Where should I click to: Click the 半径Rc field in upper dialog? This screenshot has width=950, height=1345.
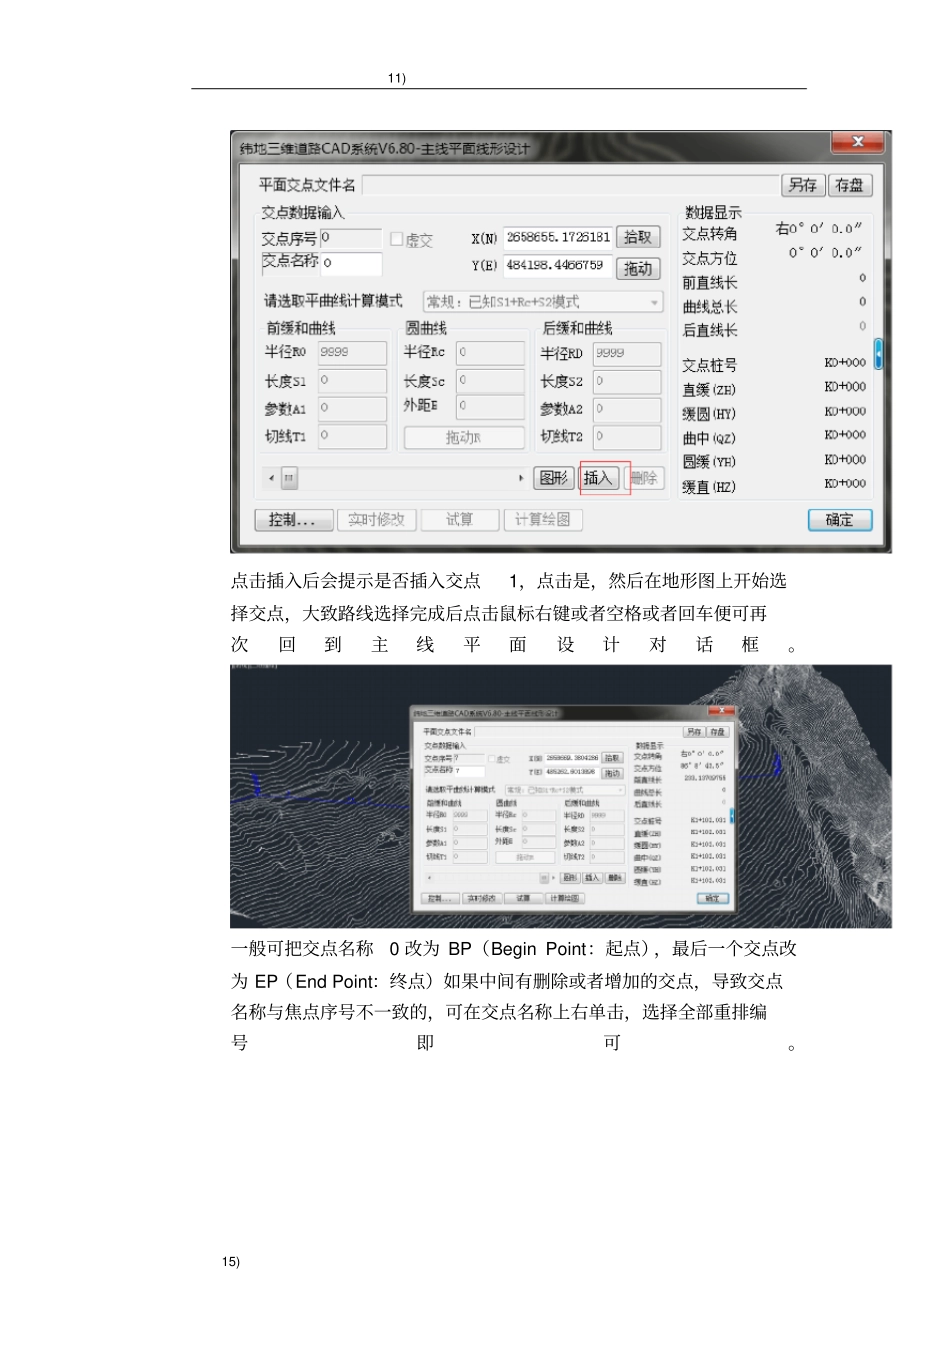coord(490,353)
